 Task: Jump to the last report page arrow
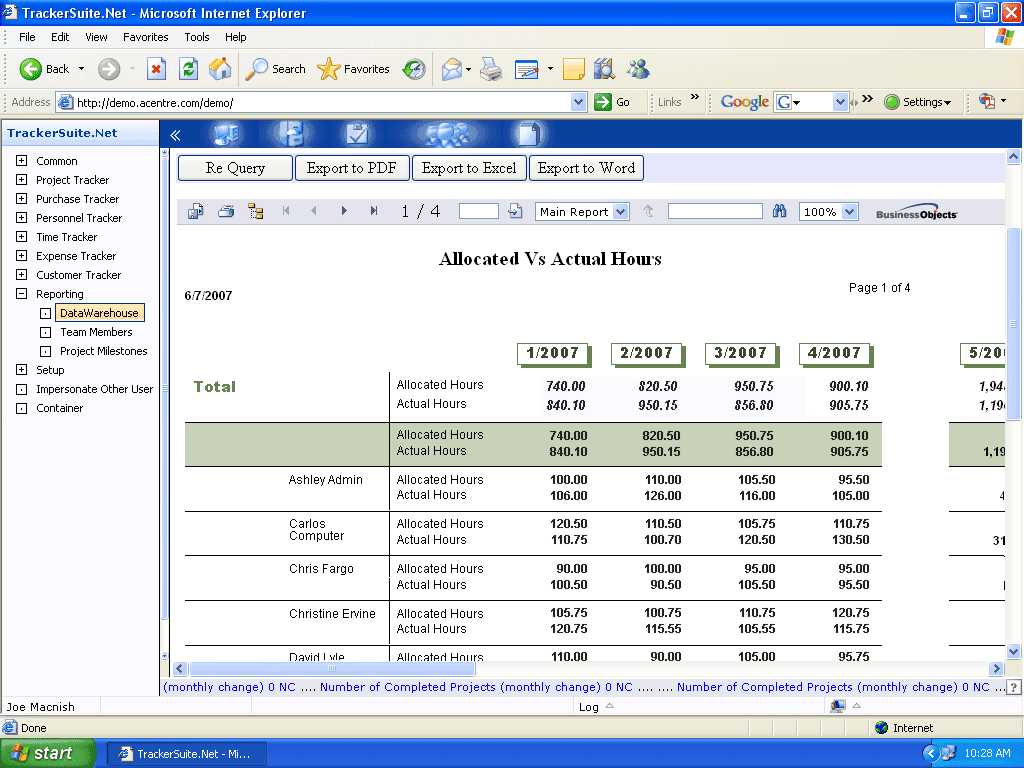tap(374, 211)
